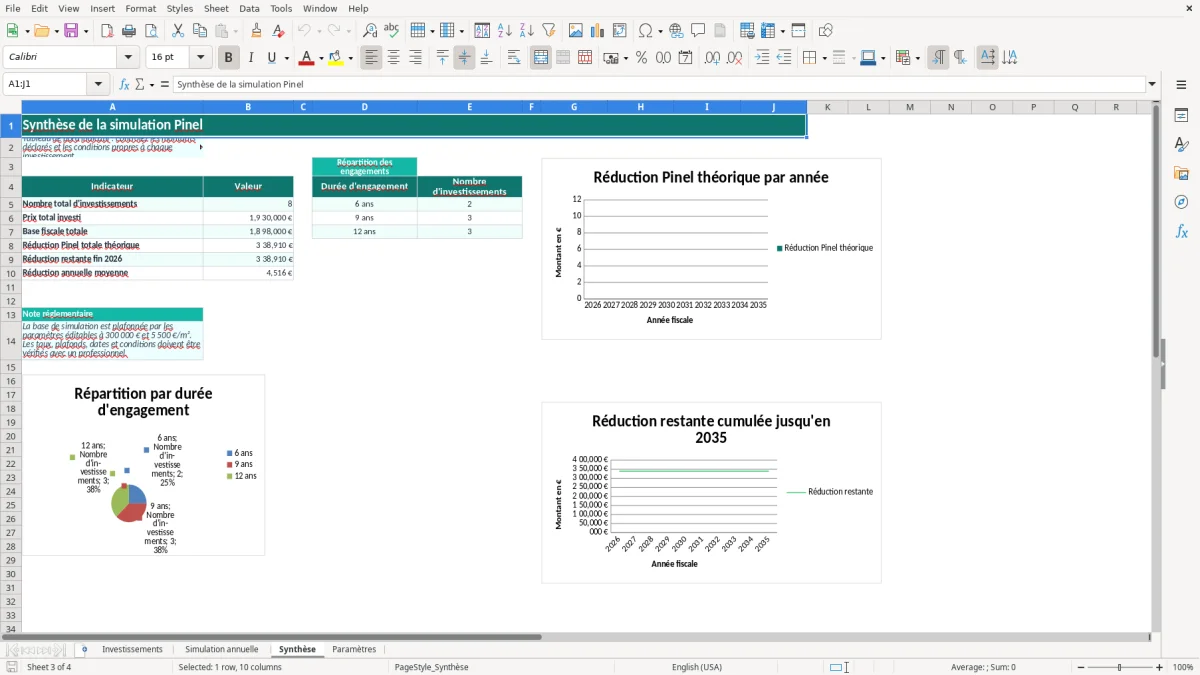The image size is (1200, 675).
Task: Toggle Center Vertically alignment
Action: pos(464,58)
